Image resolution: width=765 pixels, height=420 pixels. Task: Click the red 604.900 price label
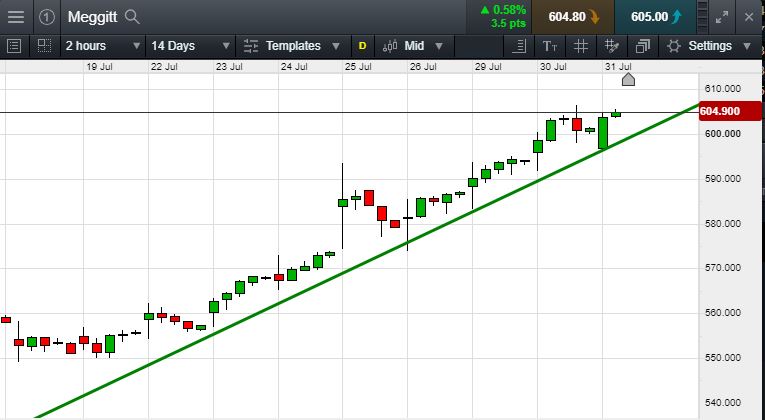click(720, 111)
